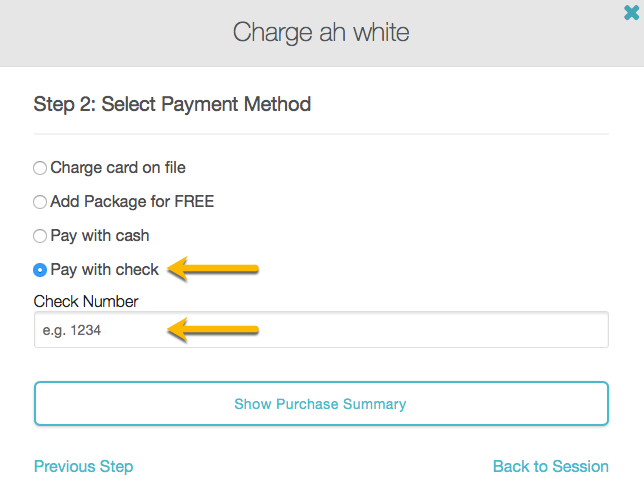
Task: Click the 'Step 2: Select Payment Method' heading
Action: pyautogui.click(x=172, y=104)
